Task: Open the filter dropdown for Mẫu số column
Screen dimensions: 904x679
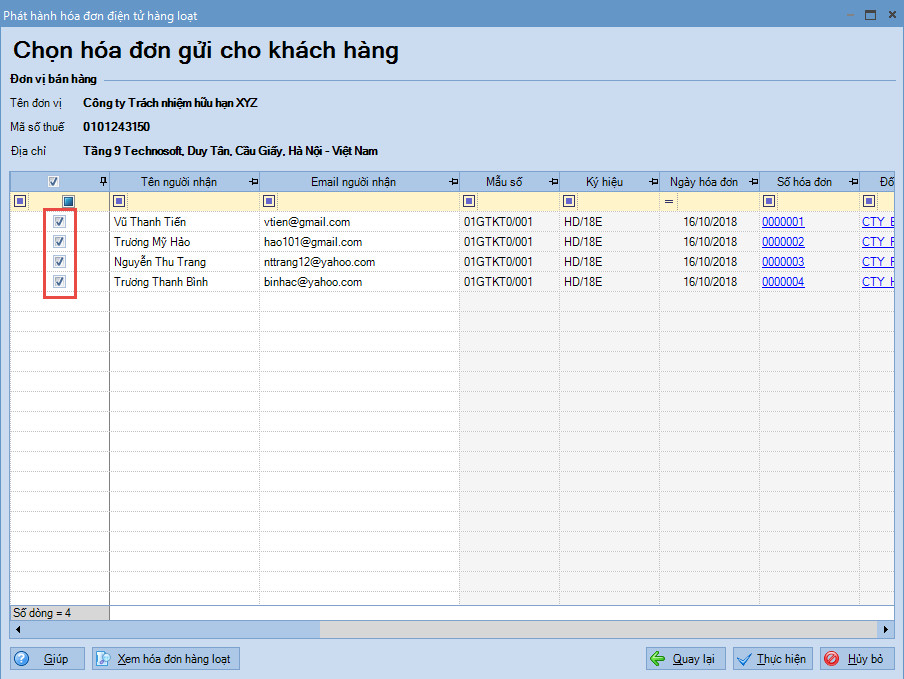Action: click(x=468, y=201)
